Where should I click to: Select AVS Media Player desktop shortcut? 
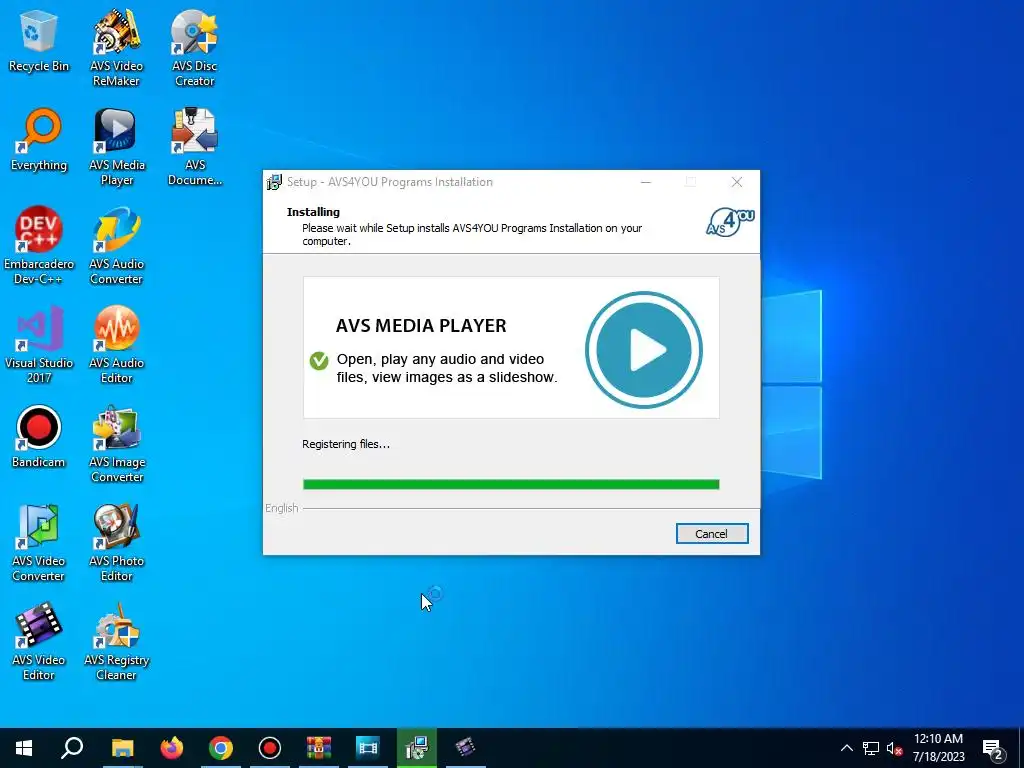(x=116, y=147)
